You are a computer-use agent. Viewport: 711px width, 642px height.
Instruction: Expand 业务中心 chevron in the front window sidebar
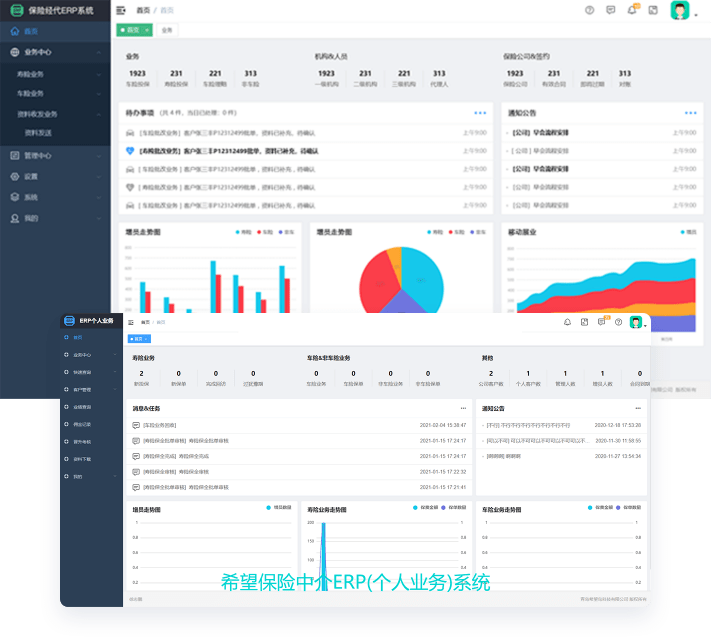pyautogui.click(x=115, y=355)
